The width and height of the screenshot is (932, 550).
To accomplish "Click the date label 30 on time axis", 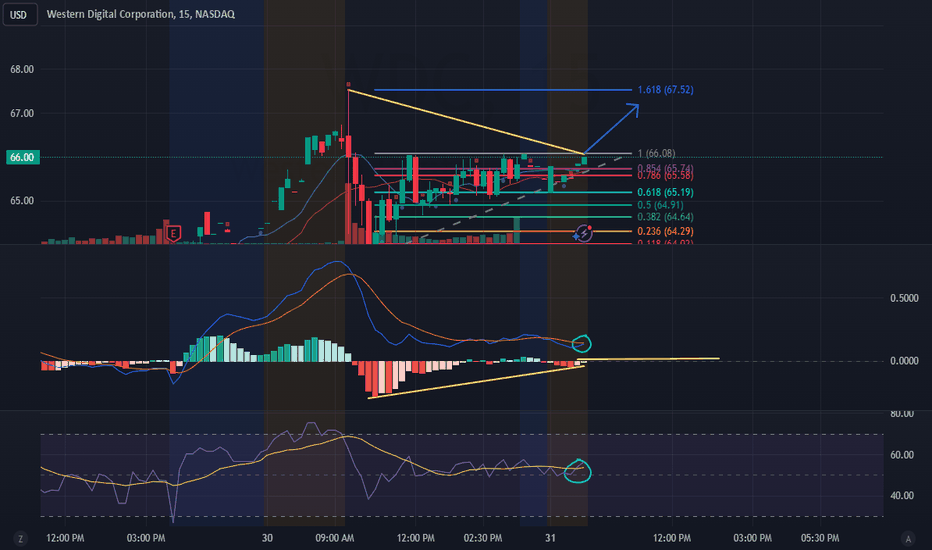I will (x=267, y=538).
